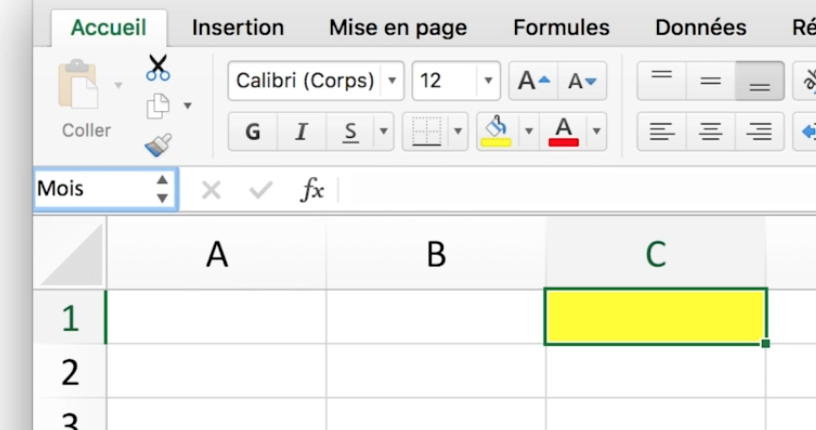The image size is (816, 430).
Task: Toggle underline S formatting
Action: coord(350,132)
